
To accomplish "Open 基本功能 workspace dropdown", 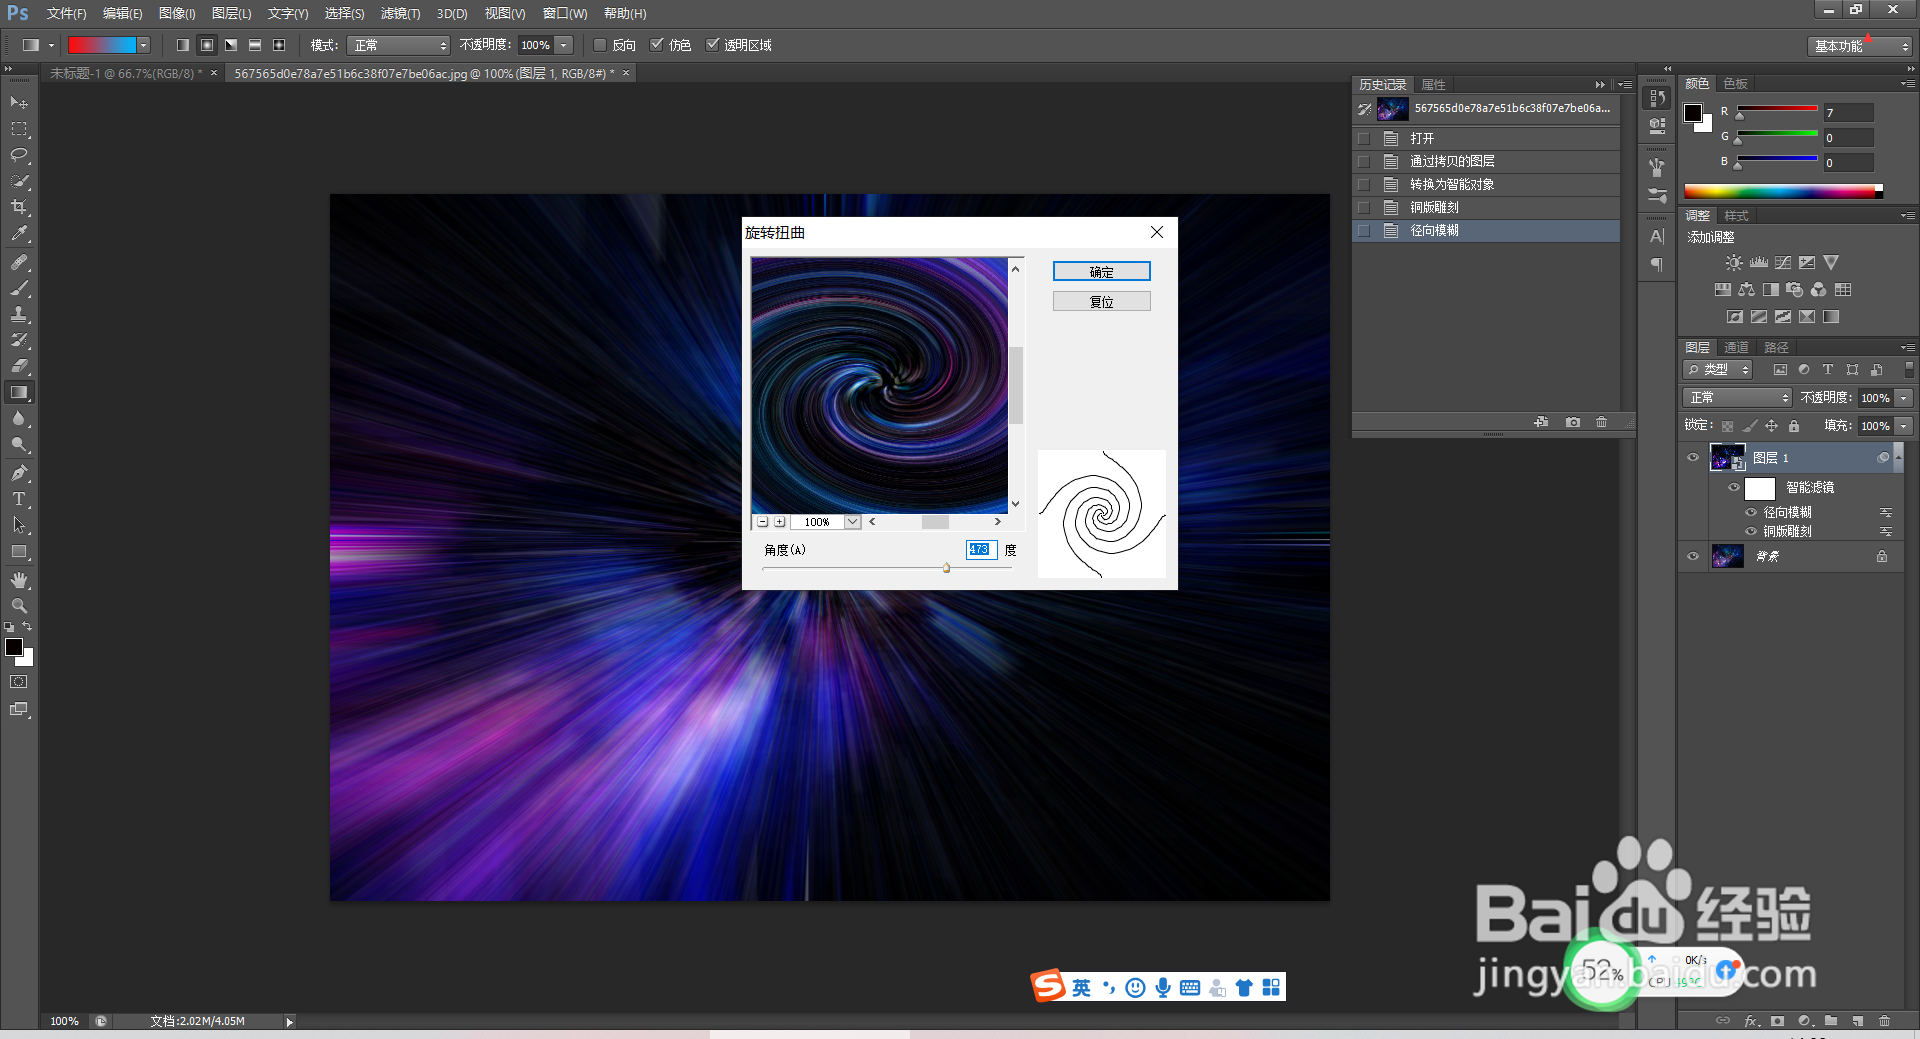I will coord(1859,46).
